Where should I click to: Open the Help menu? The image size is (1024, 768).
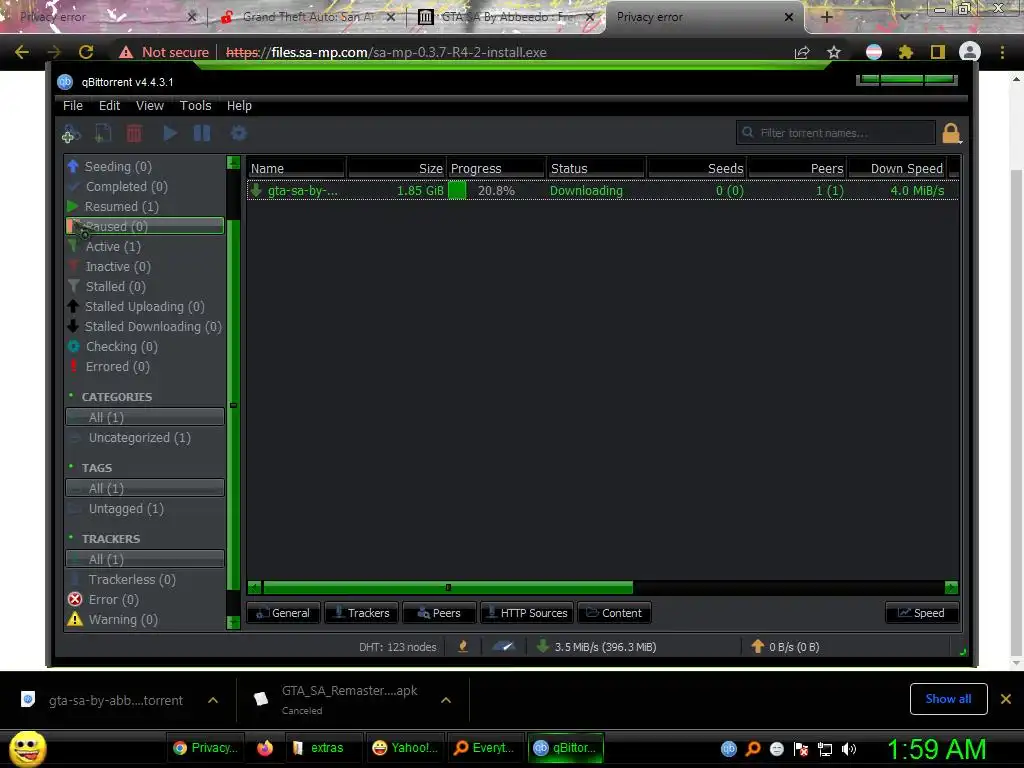point(239,105)
